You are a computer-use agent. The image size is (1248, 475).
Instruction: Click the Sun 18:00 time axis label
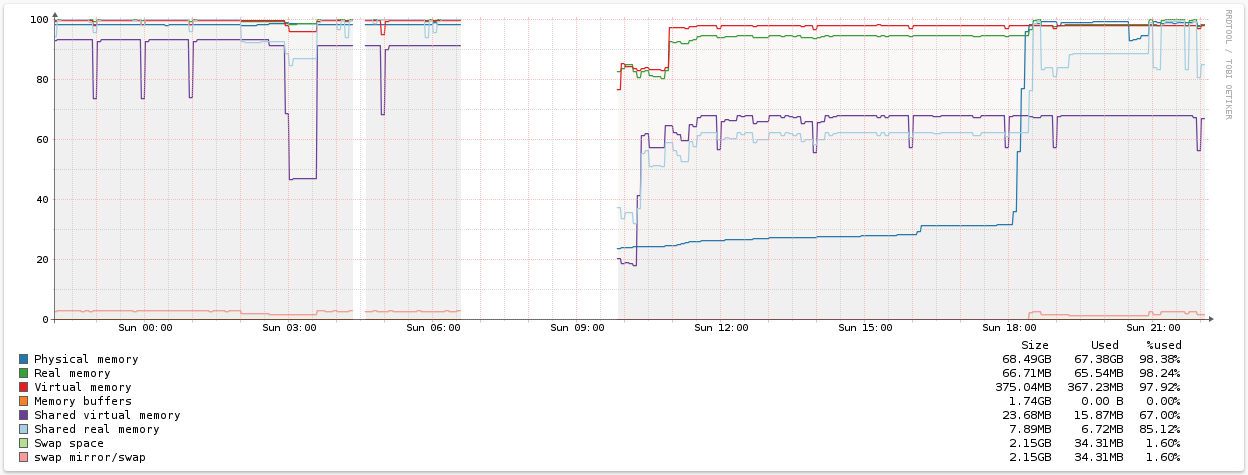[x=1009, y=327]
